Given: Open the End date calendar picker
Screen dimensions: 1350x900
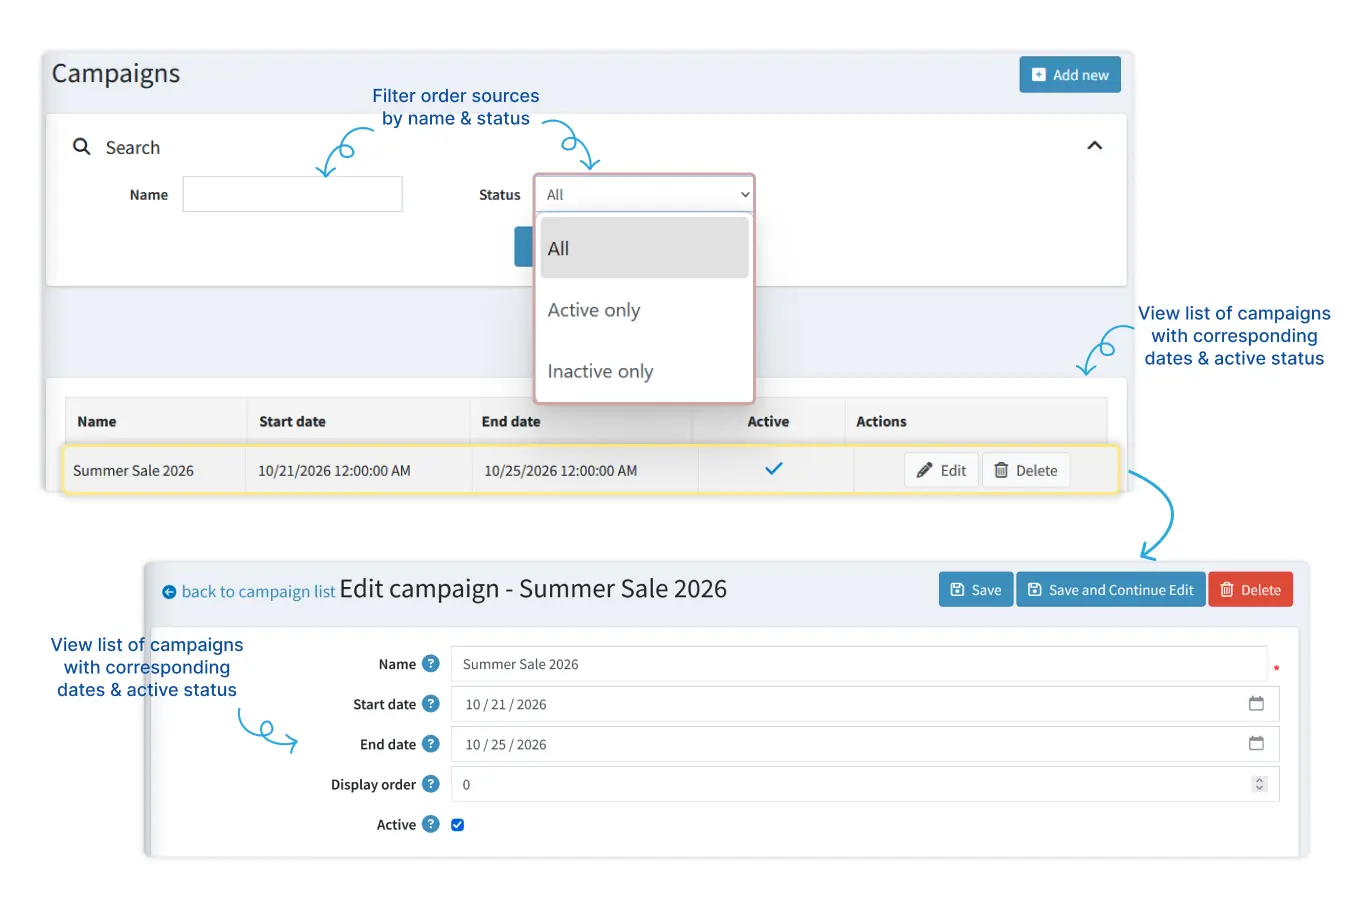Looking at the screenshot, I should point(1256,744).
